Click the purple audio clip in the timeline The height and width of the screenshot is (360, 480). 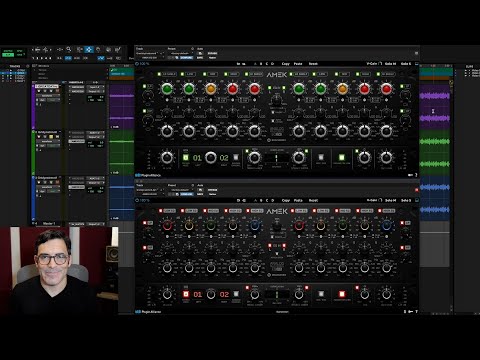point(435,107)
